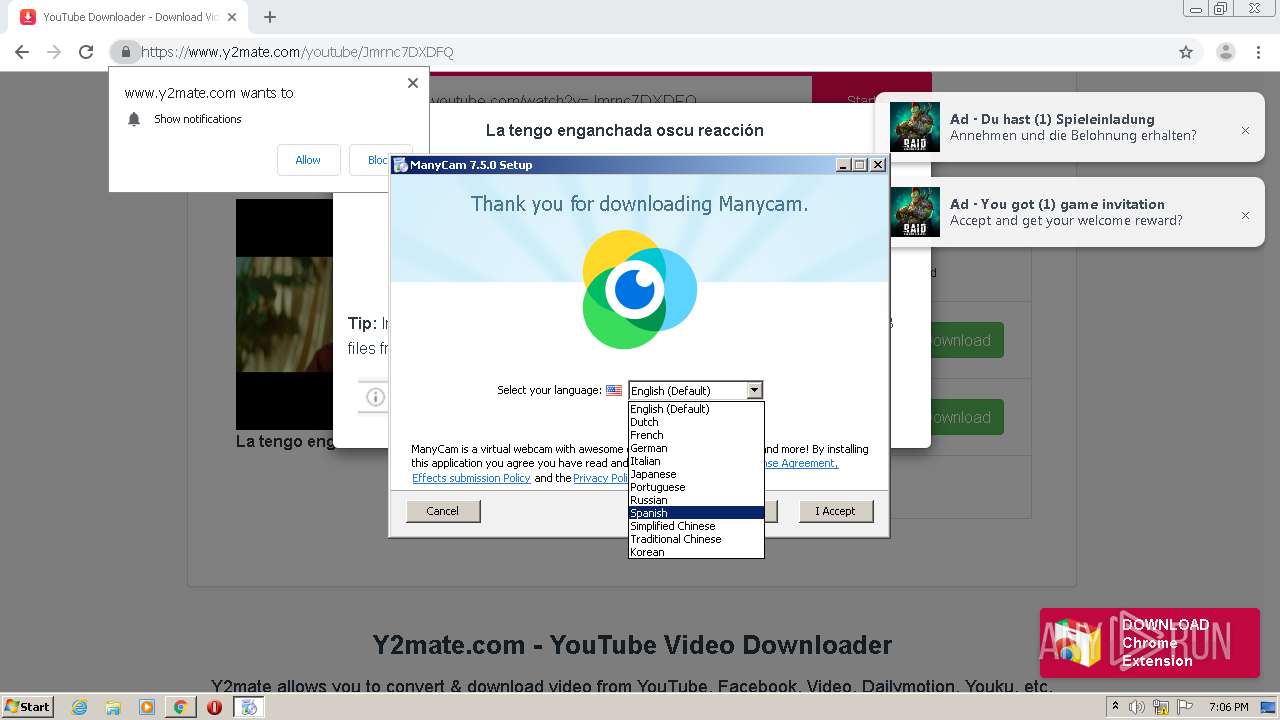Switch to the ManyCam installer taskbar item
The height and width of the screenshot is (720, 1280).
[x=248, y=707]
